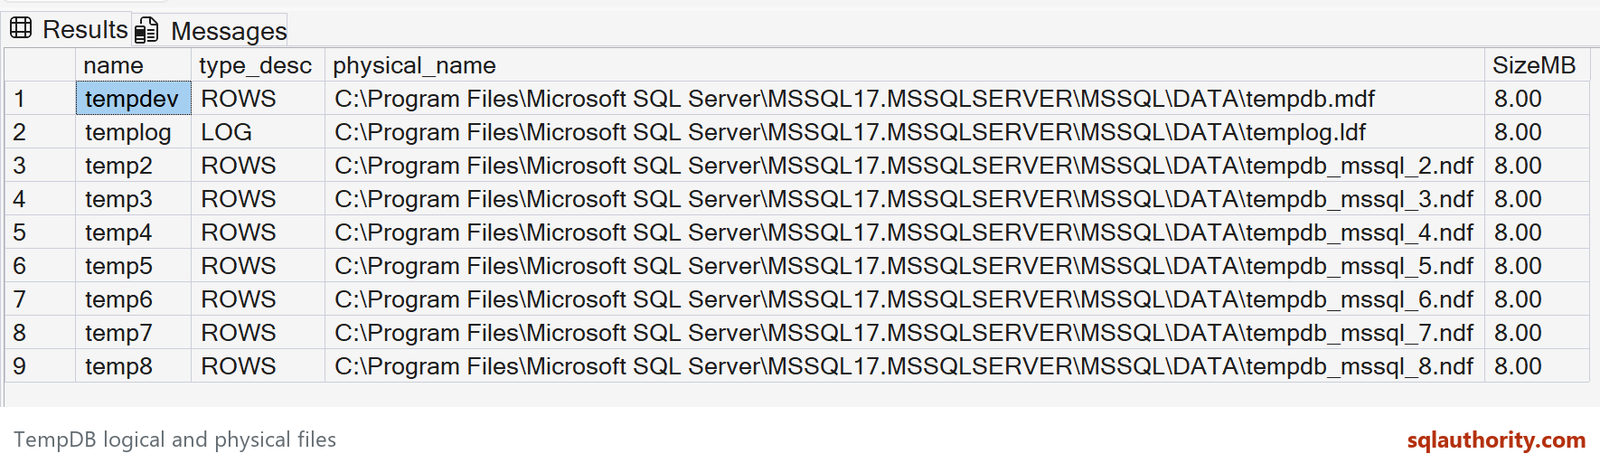Select the temp5 name cell
The height and width of the screenshot is (465, 1600).
coord(133,266)
